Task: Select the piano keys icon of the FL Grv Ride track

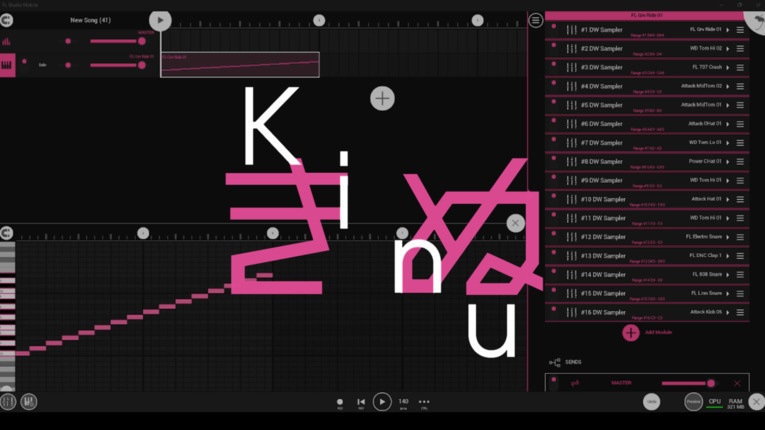Action: click(x=7, y=65)
